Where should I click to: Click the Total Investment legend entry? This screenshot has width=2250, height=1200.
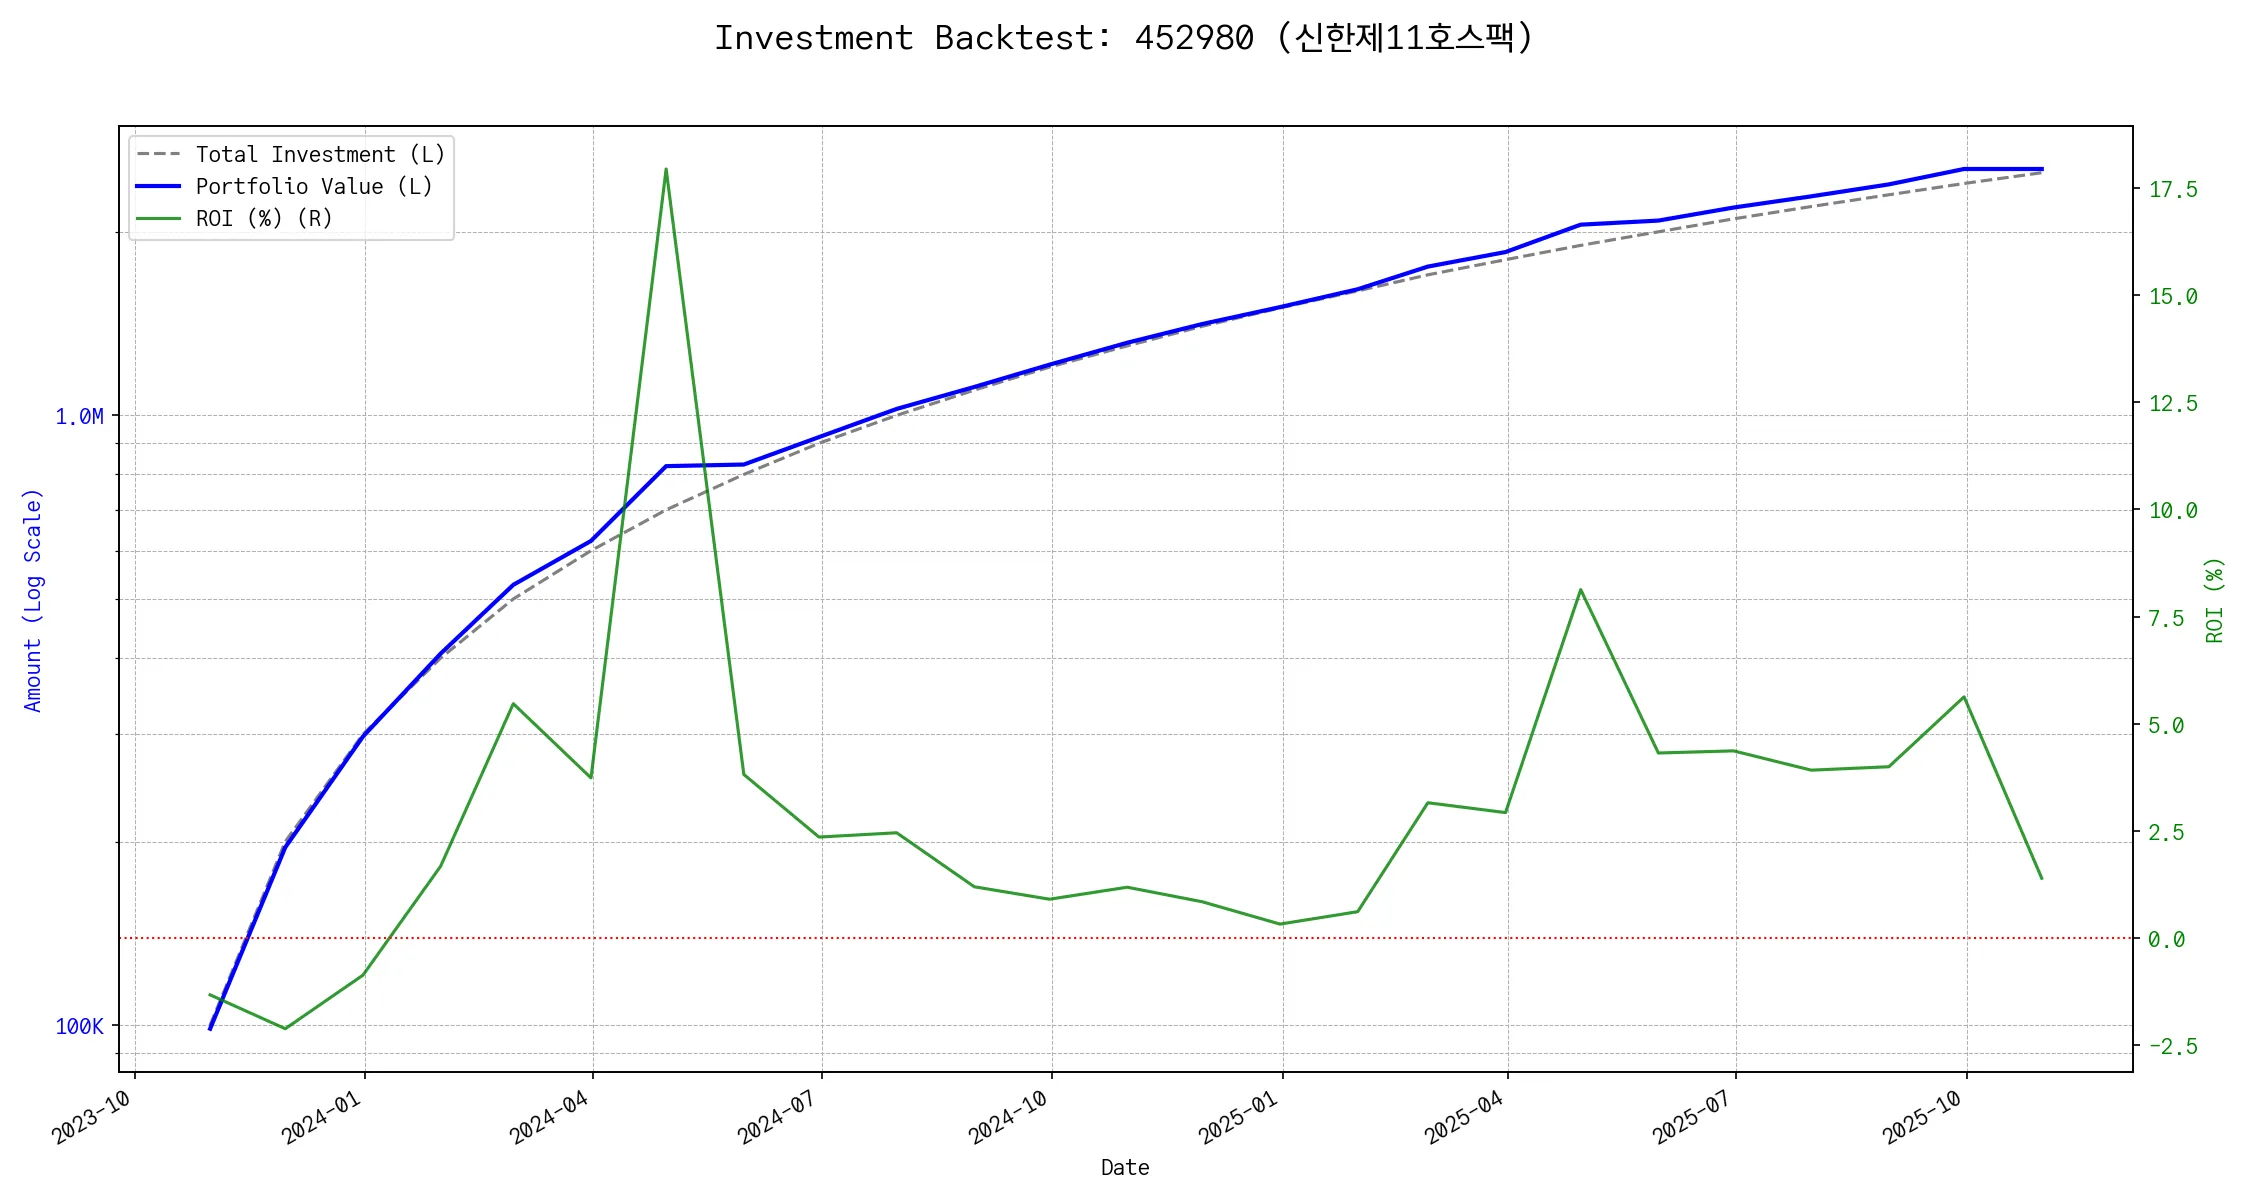click(319, 155)
